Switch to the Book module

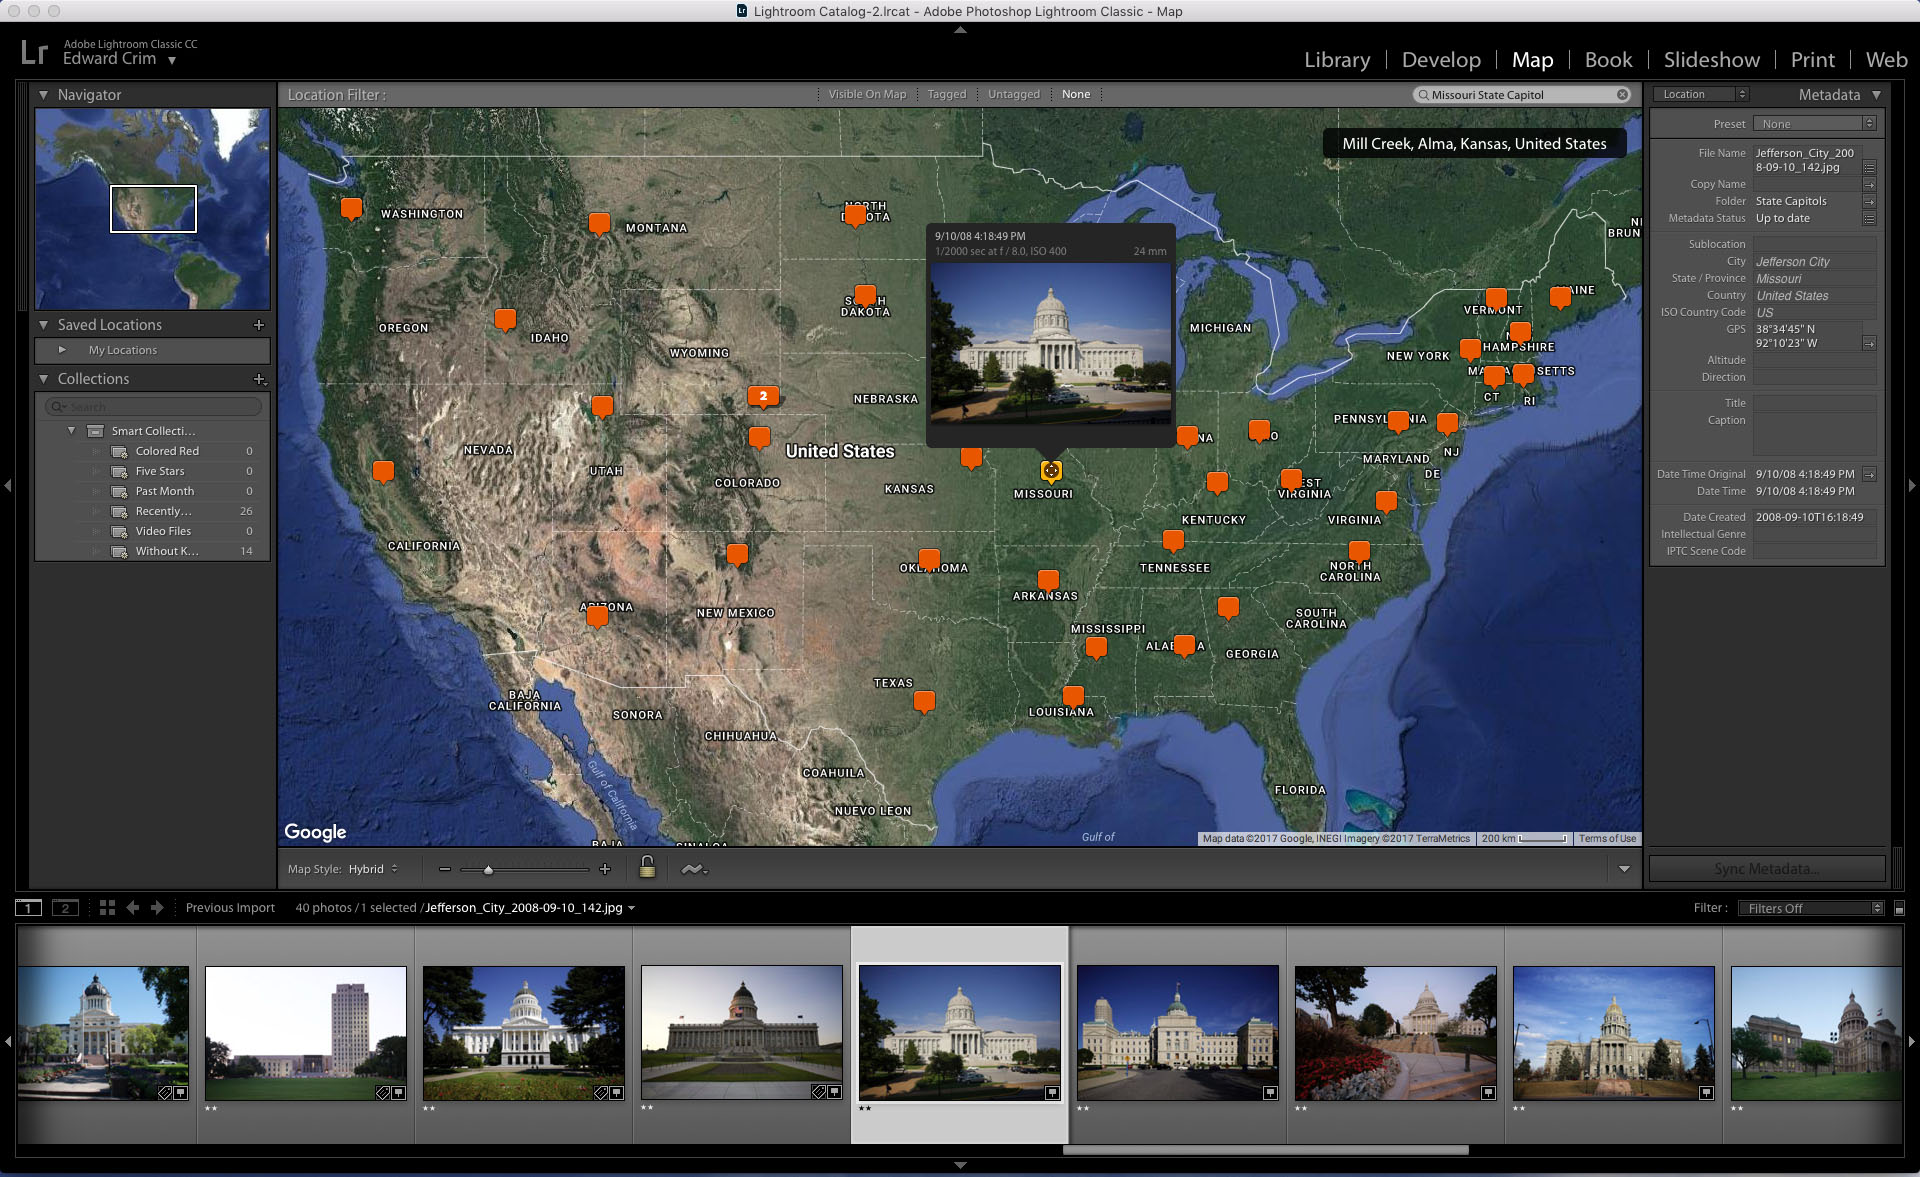1608,60
